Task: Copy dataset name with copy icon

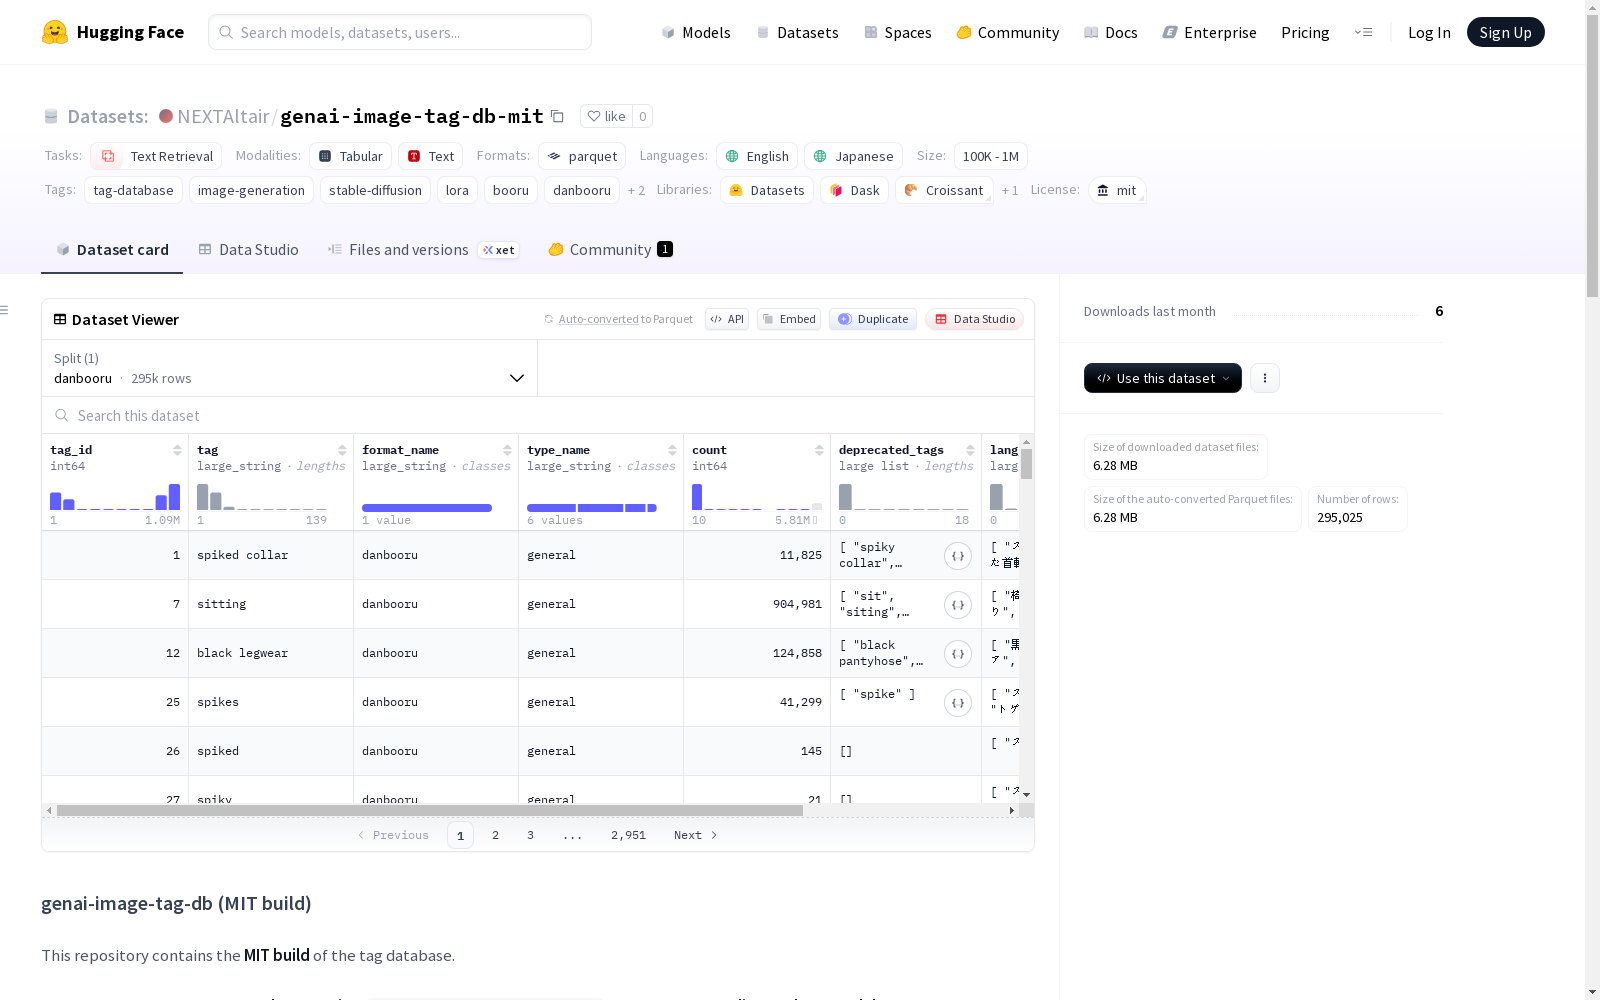Action: [x=558, y=116]
